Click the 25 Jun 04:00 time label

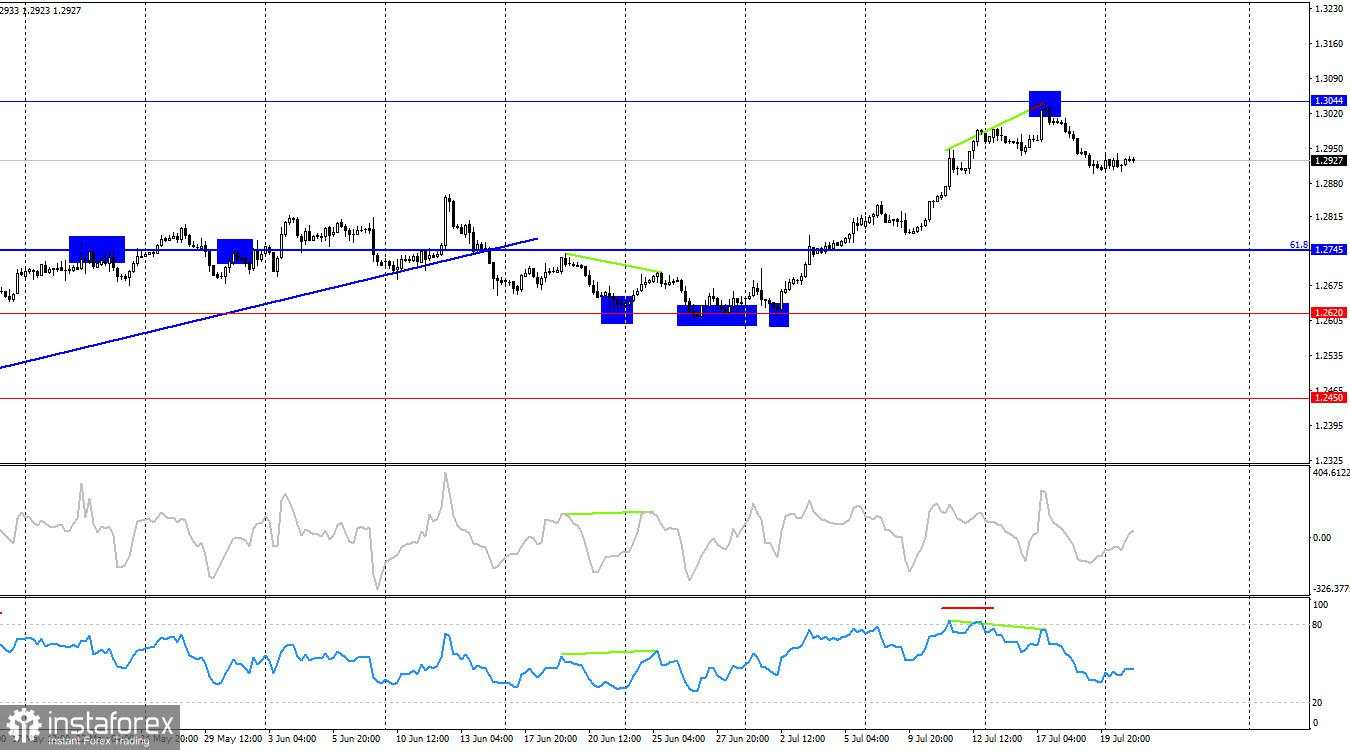(679, 739)
